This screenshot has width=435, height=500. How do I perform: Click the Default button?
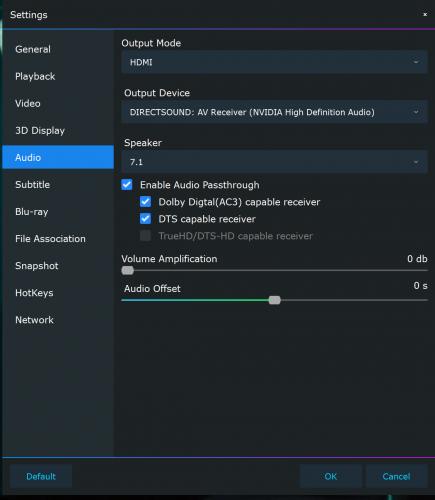41,476
